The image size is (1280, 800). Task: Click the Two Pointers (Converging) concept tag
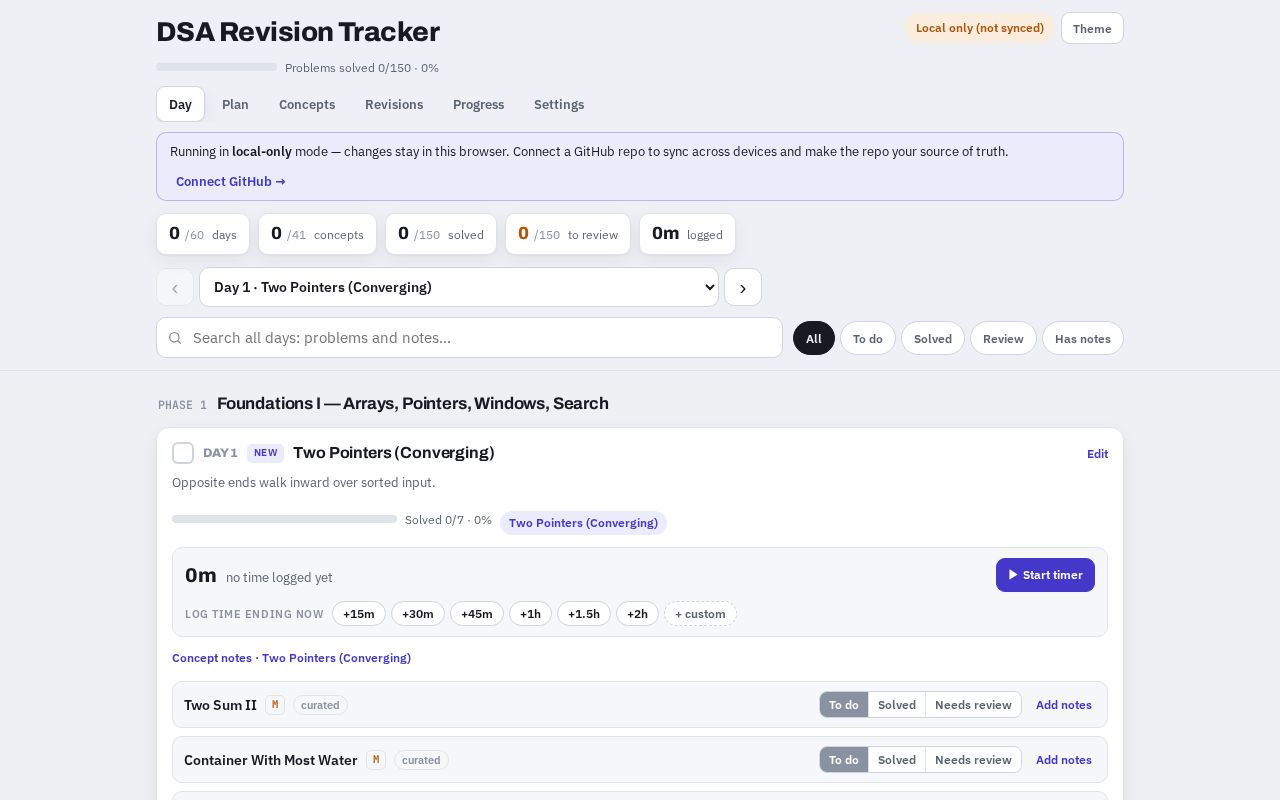583,523
